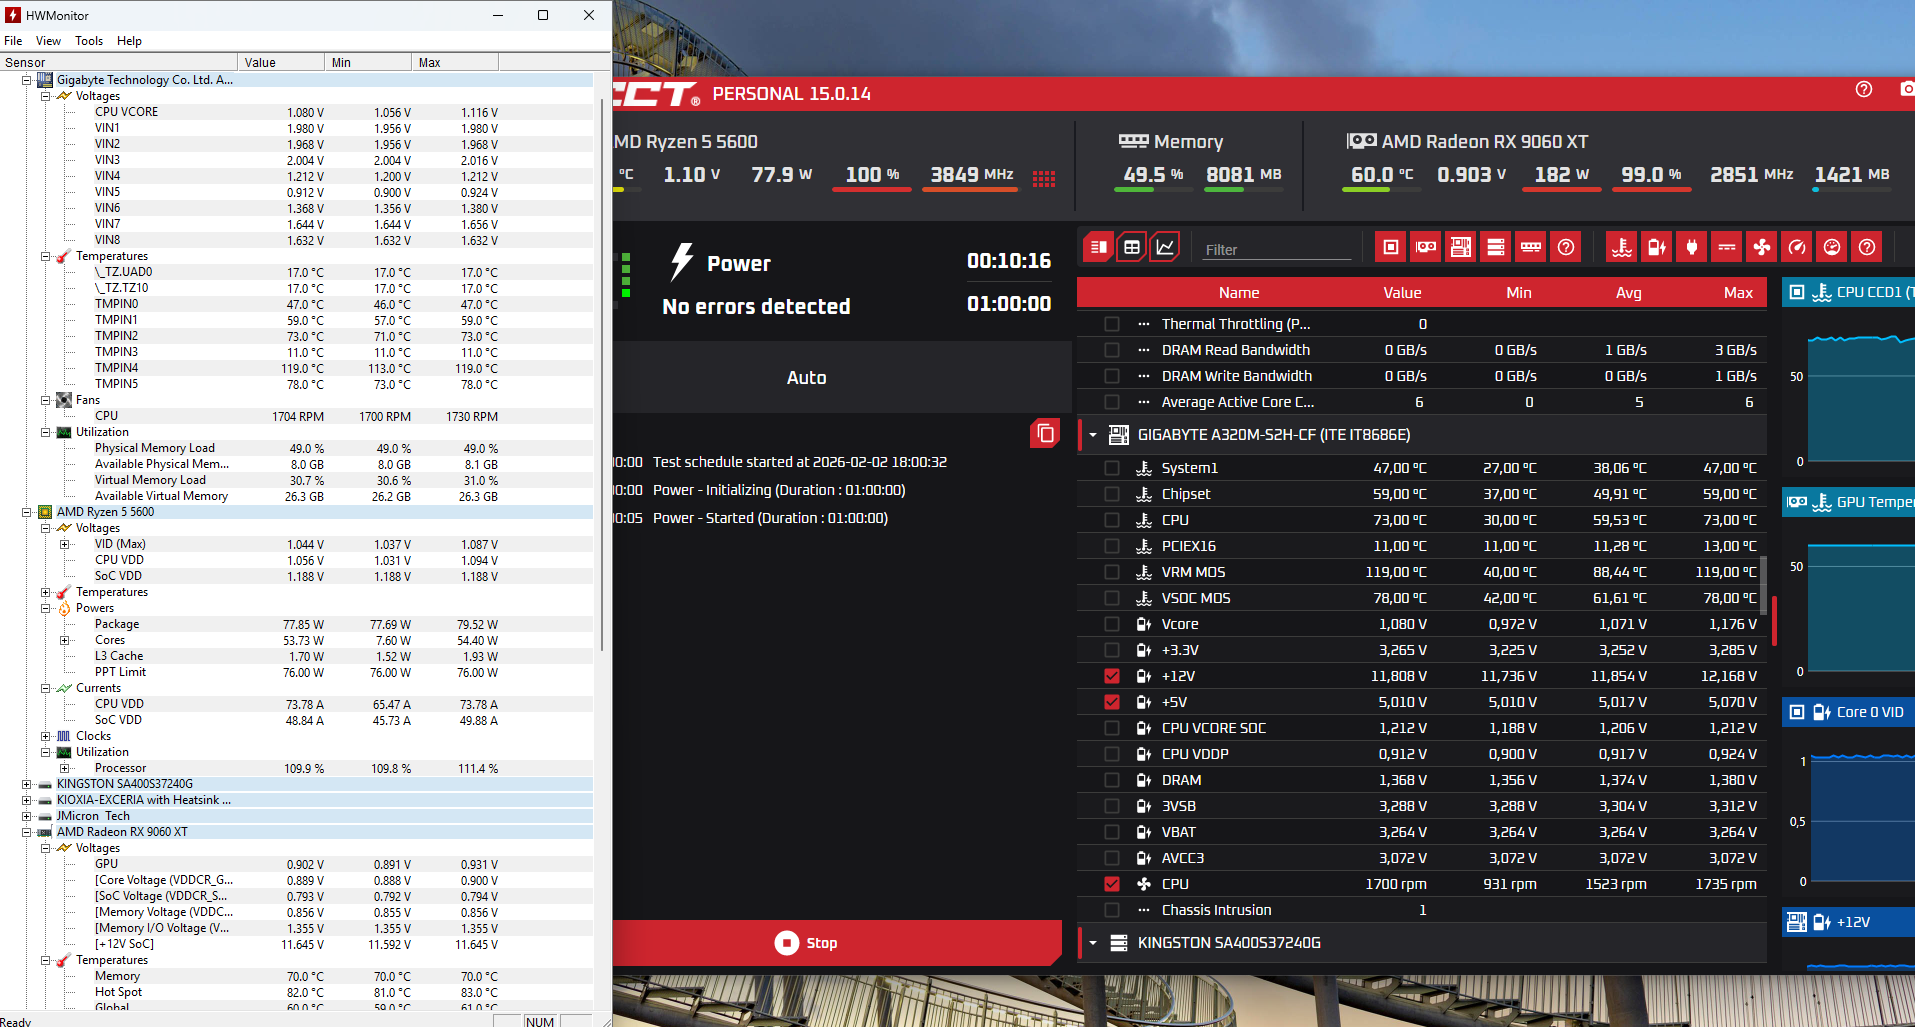The image size is (1915, 1027).
Task: Click the OCCT sensor Filter input field
Action: tap(1277, 249)
